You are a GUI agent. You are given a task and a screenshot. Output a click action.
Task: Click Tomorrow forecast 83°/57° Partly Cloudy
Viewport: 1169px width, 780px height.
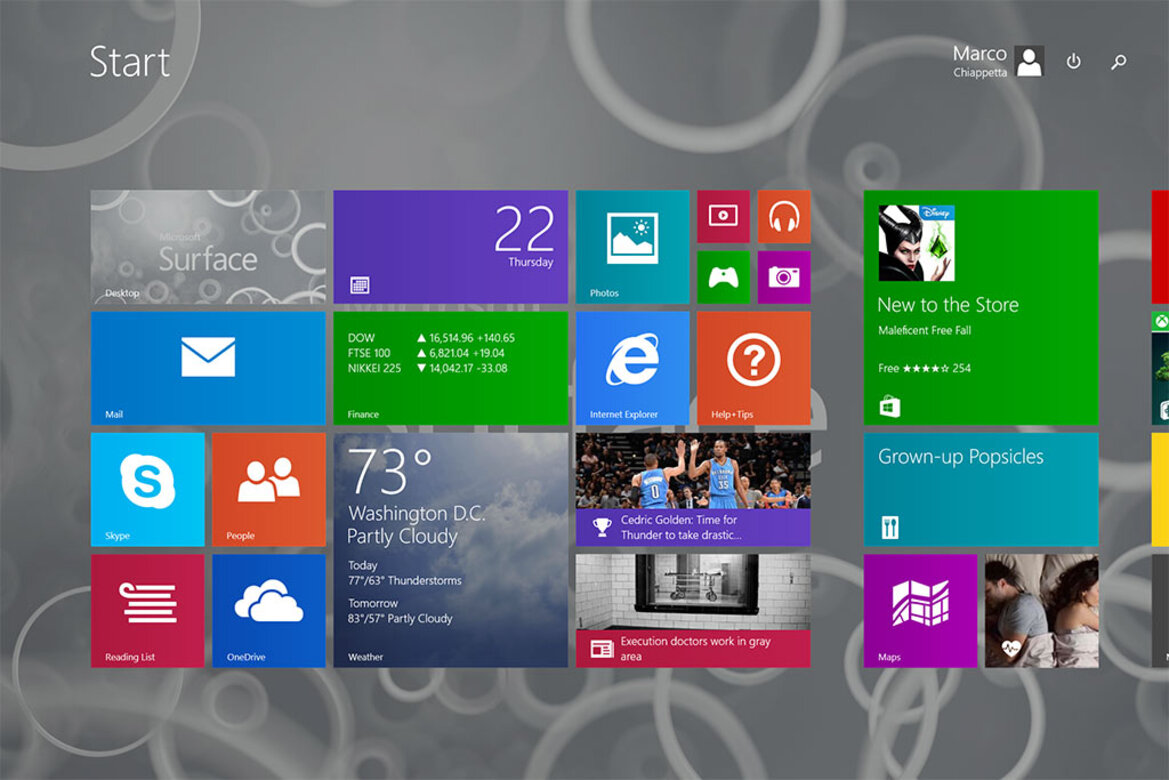[400, 611]
